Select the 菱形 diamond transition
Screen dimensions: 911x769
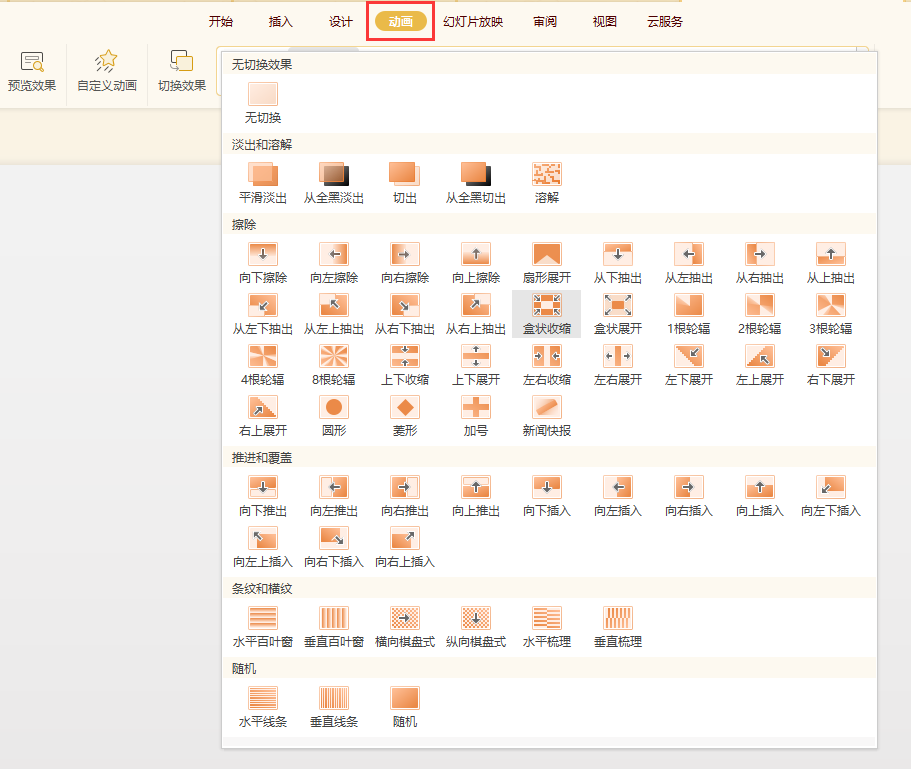click(x=405, y=407)
